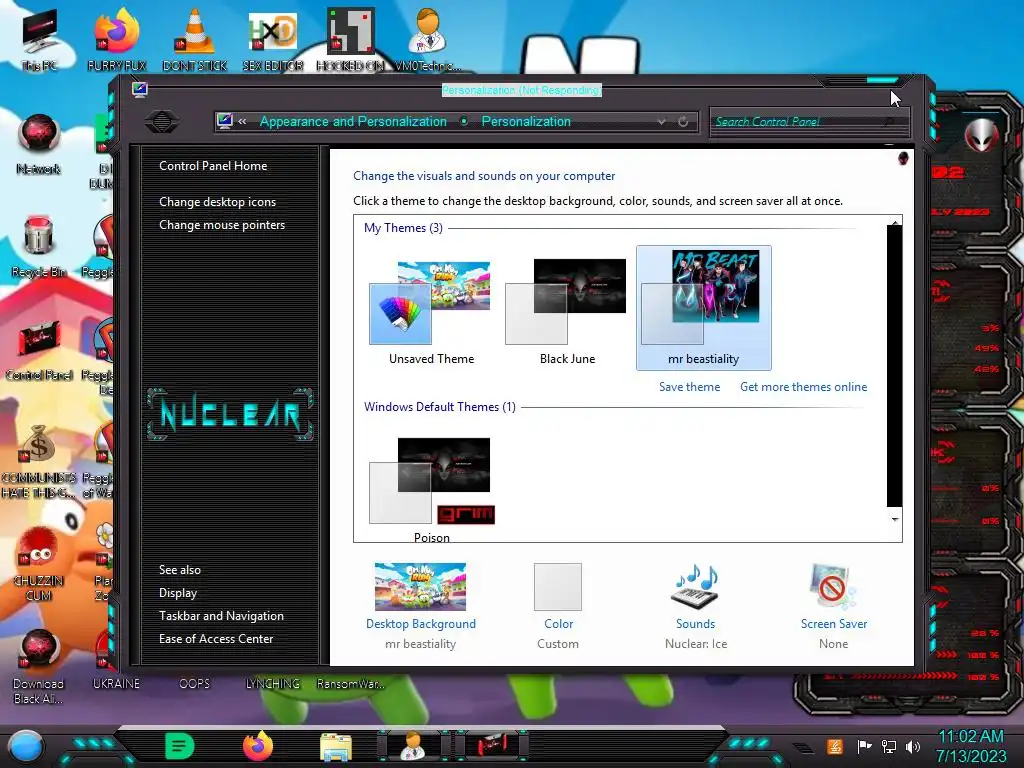Select the mr beastiality theme

703,308
